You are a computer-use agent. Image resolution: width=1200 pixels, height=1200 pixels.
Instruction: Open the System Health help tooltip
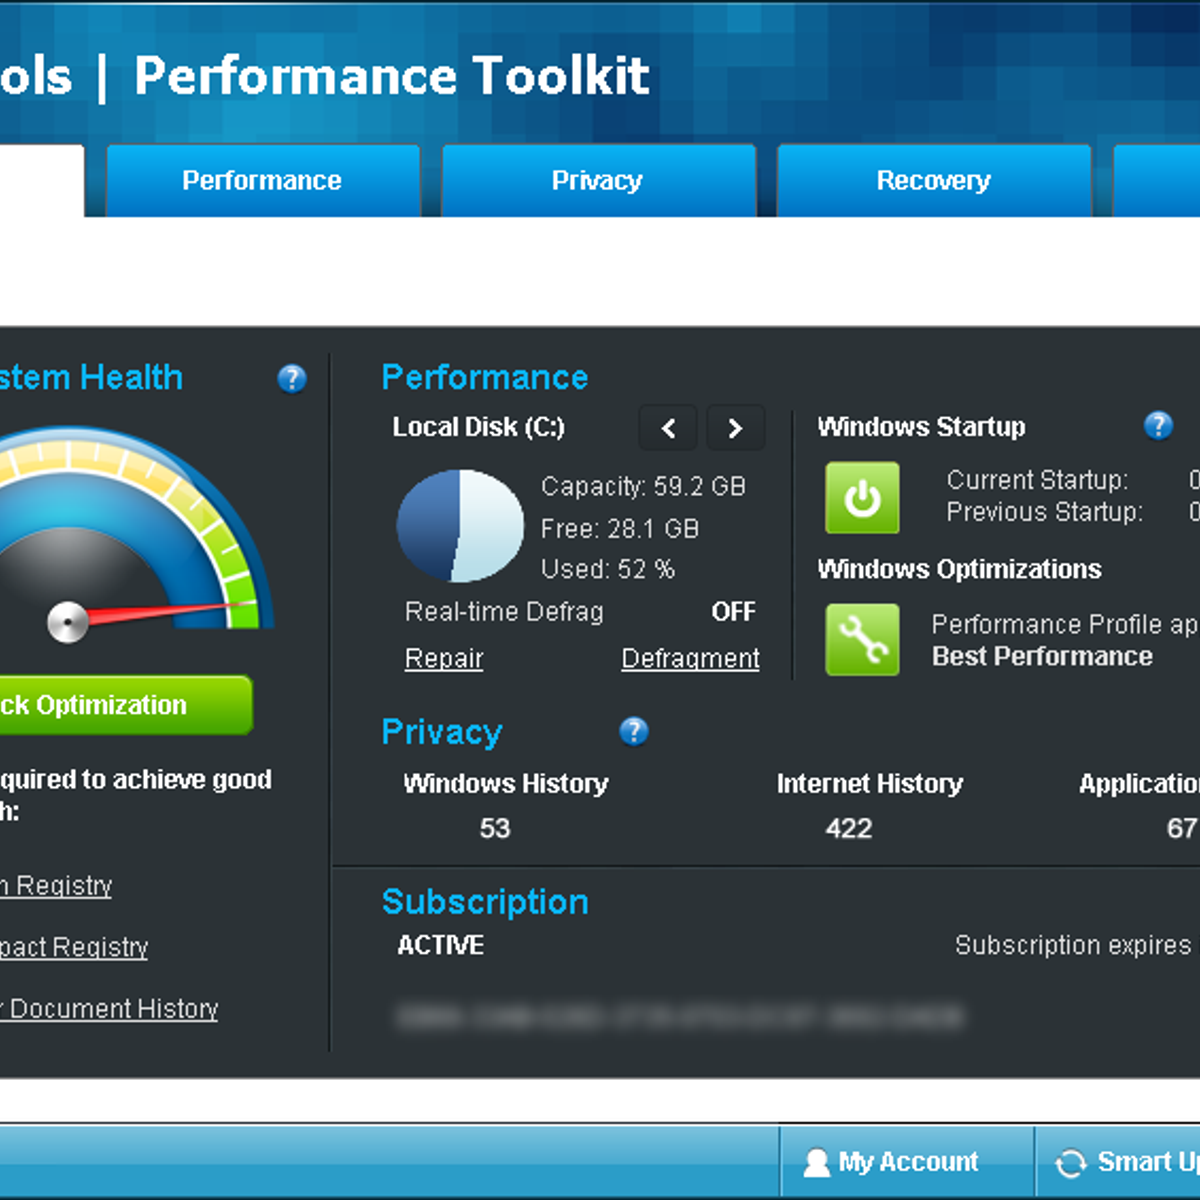[291, 379]
